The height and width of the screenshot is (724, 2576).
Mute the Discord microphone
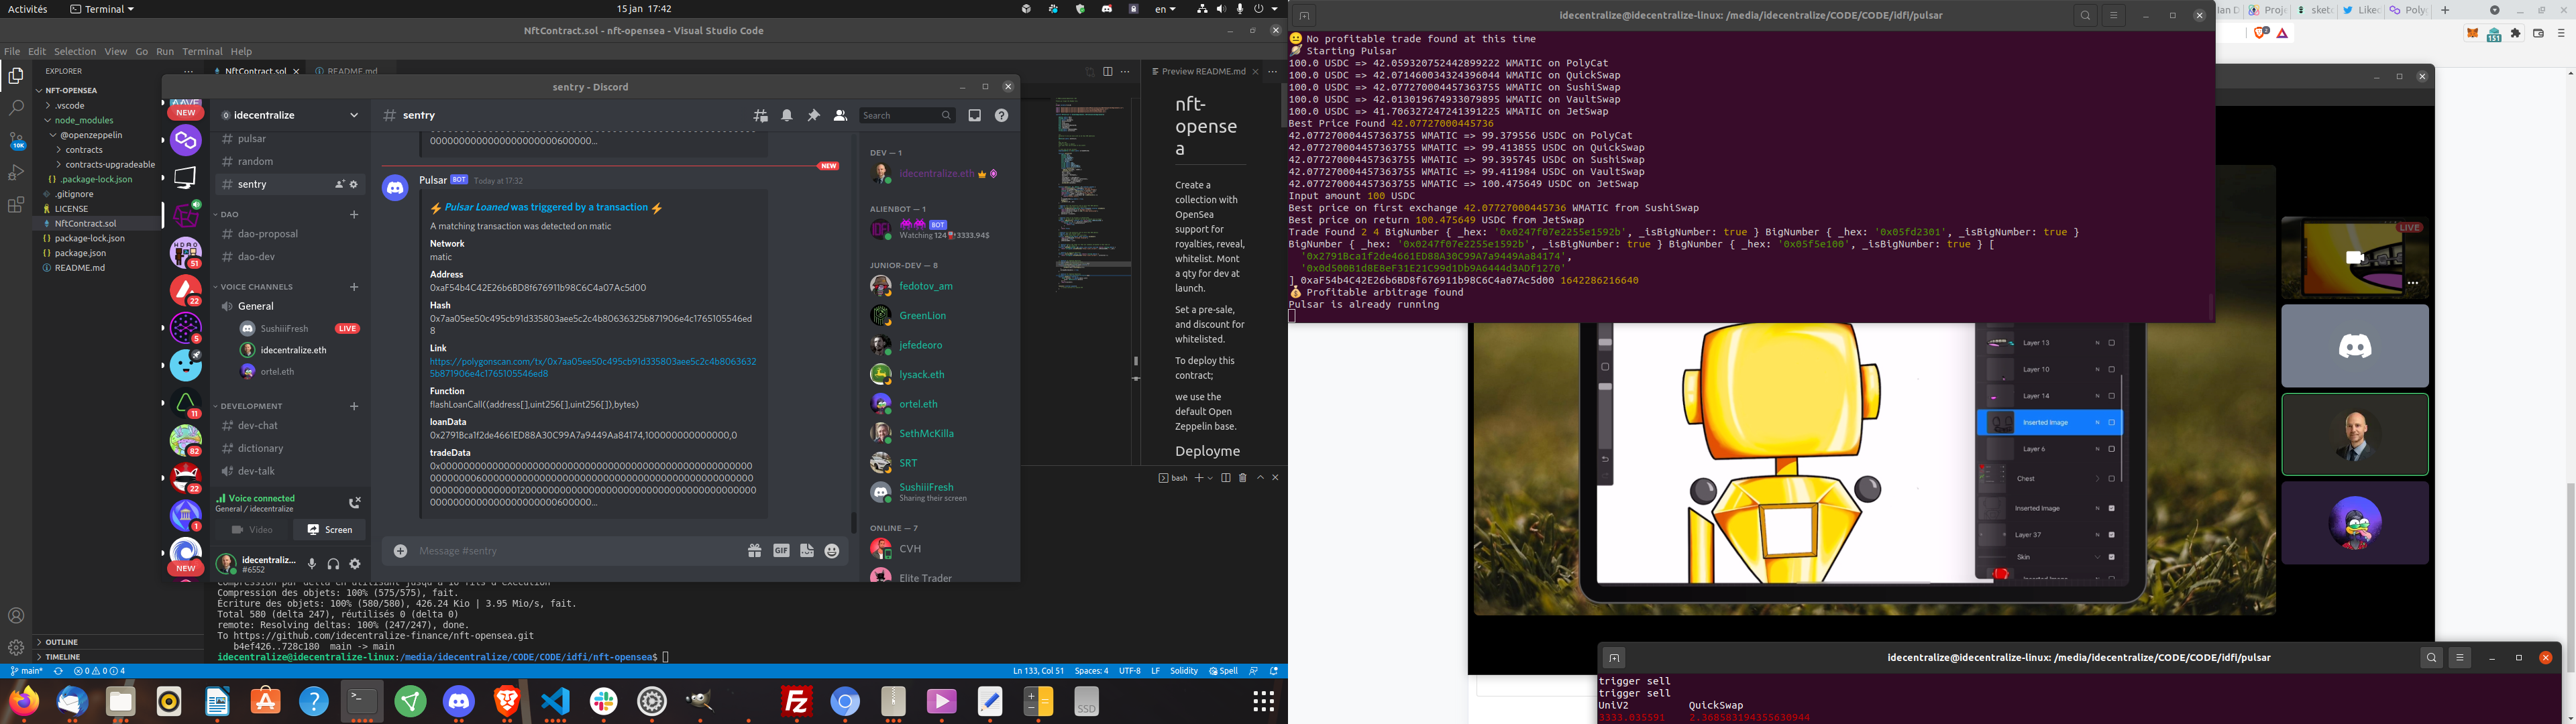[x=312, y=565]
